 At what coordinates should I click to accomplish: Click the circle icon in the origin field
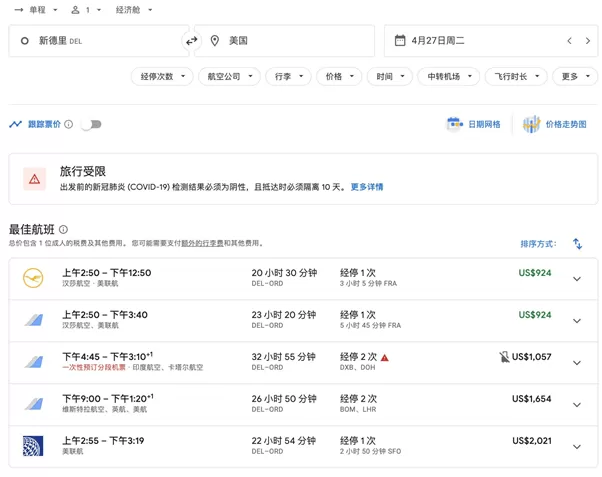(25, 41)
